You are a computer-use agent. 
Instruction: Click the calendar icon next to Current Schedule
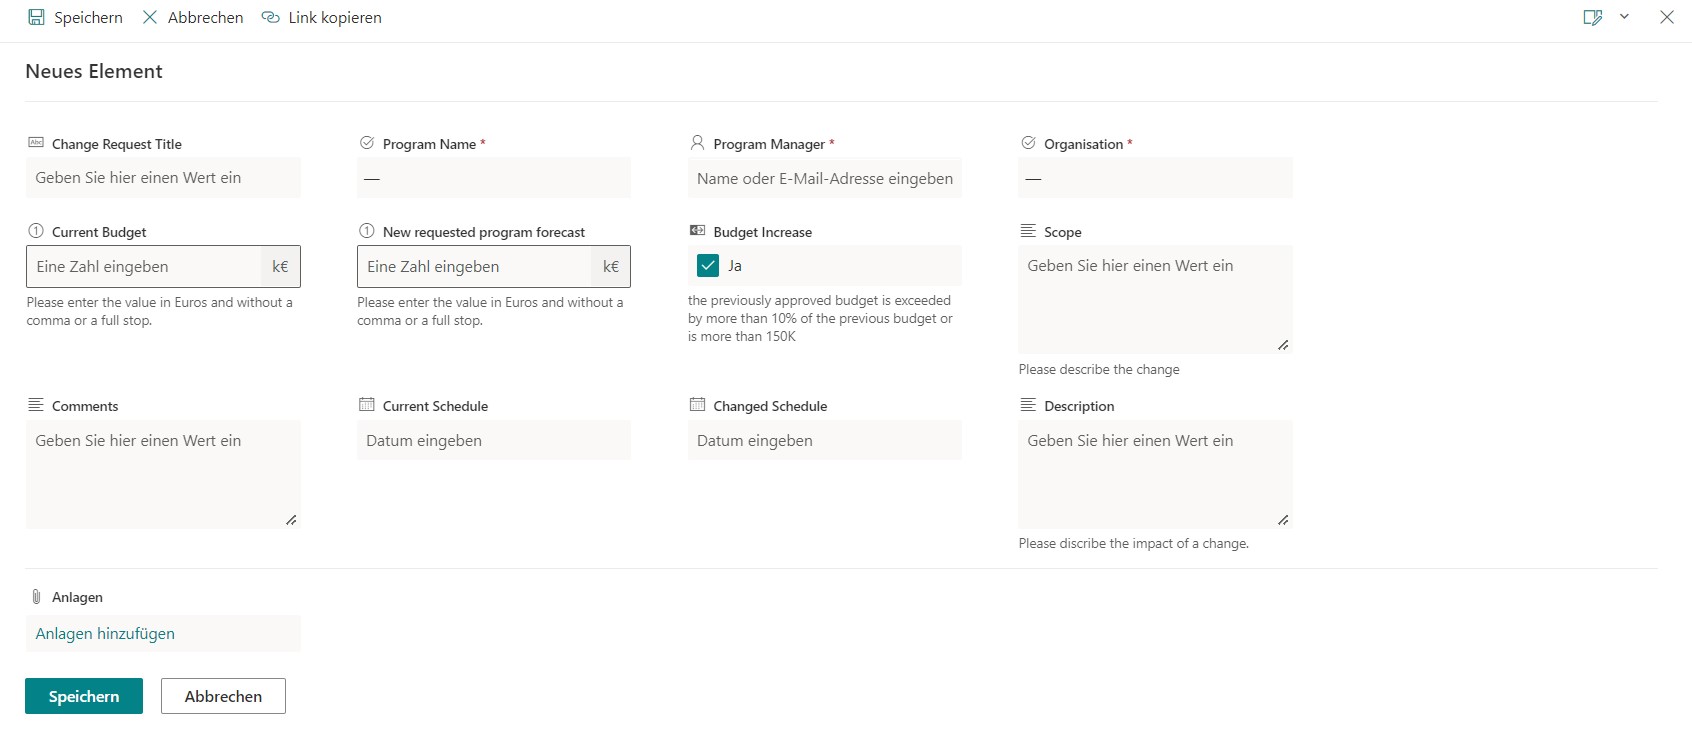367,405
